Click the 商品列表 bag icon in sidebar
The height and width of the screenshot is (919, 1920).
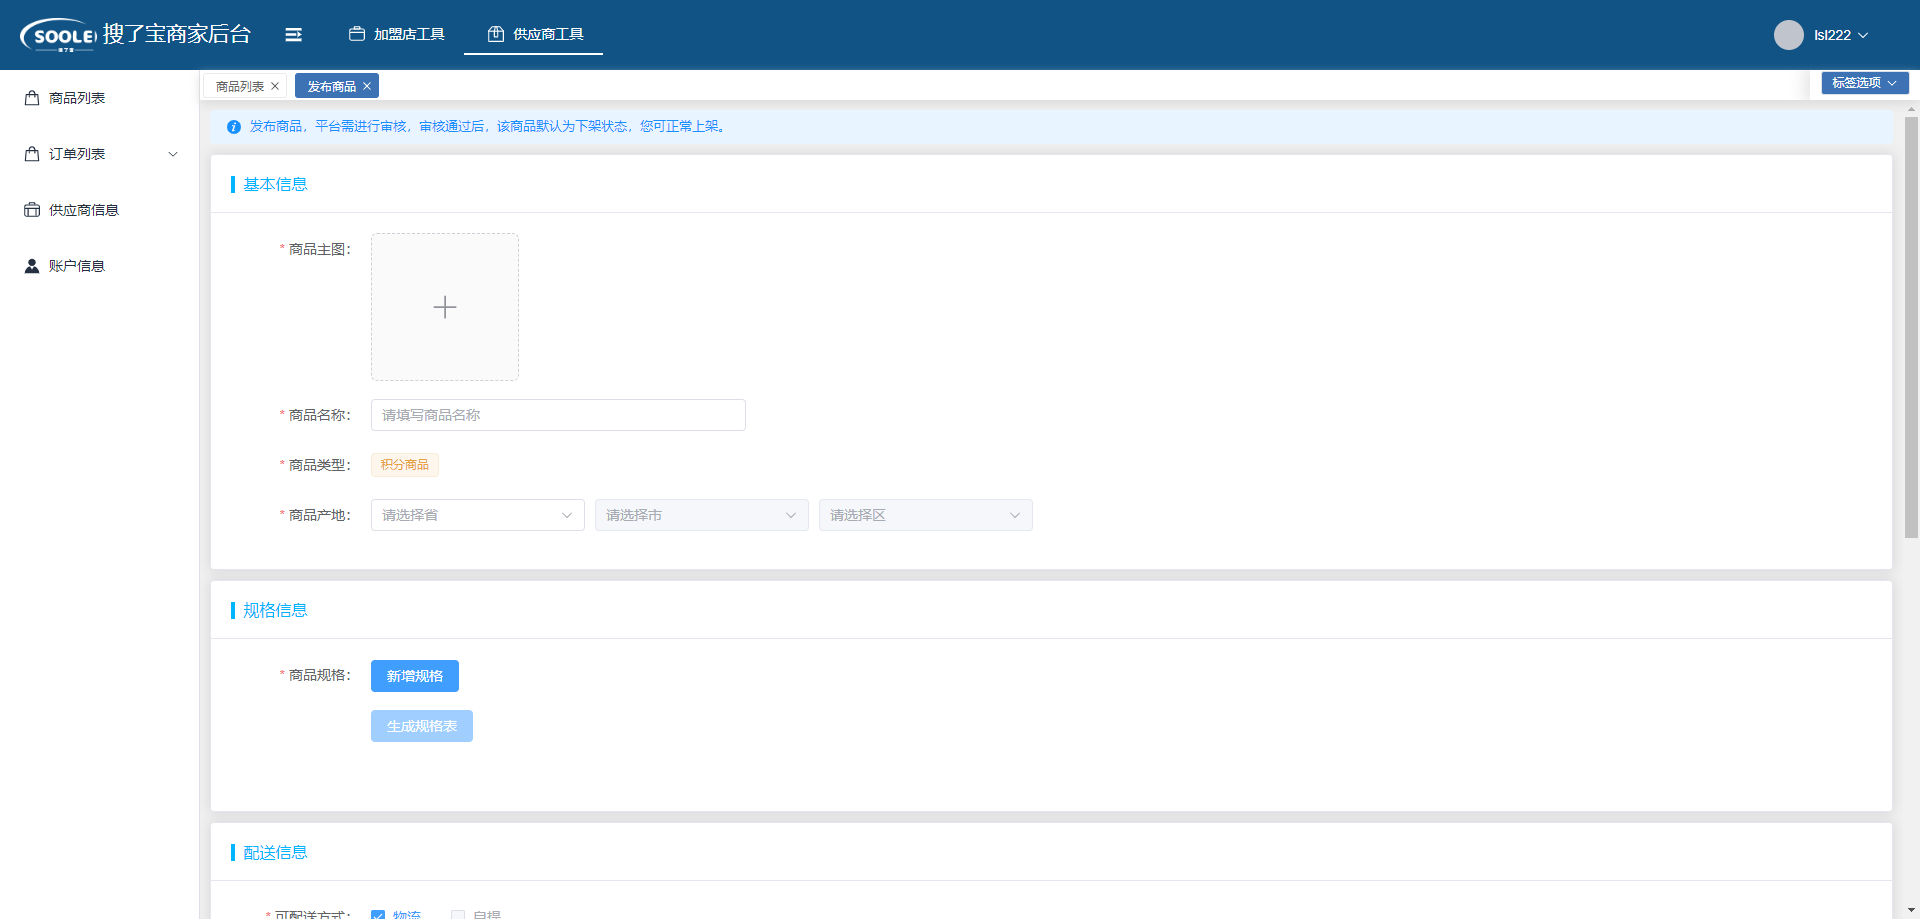pos(32,98)
